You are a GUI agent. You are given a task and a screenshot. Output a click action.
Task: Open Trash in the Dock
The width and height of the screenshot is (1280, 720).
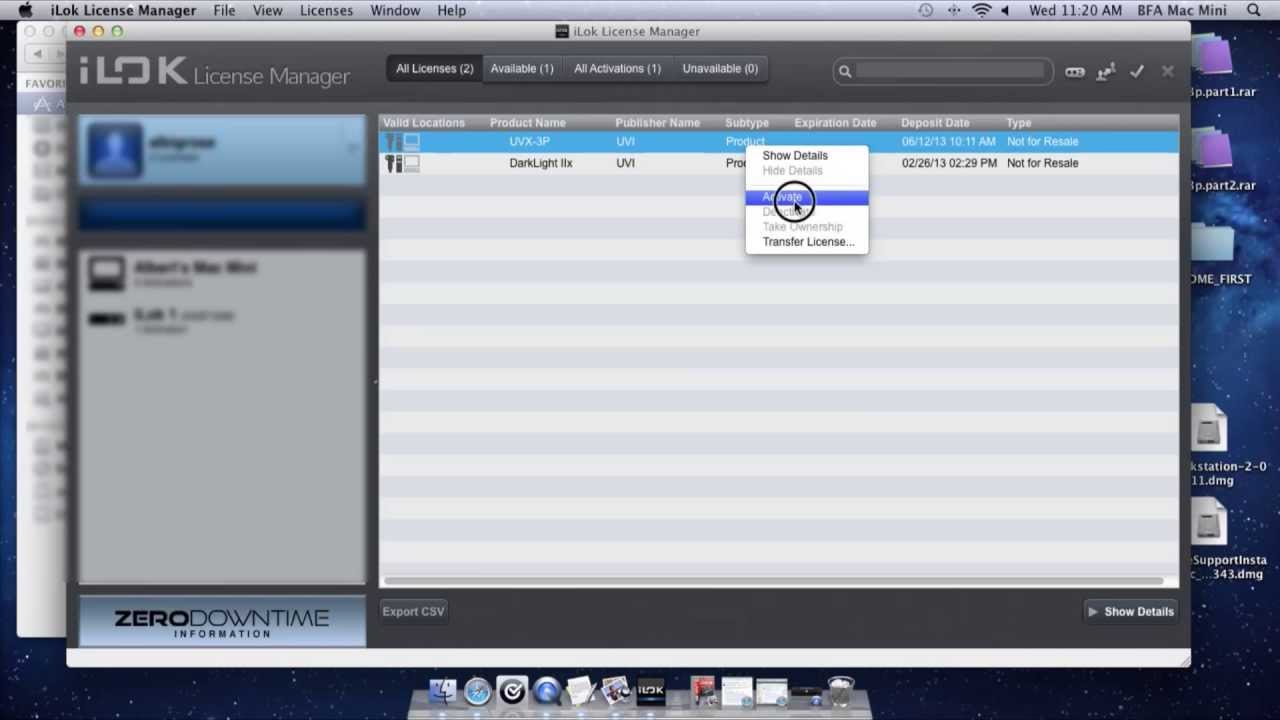click(x=840, y=691)
